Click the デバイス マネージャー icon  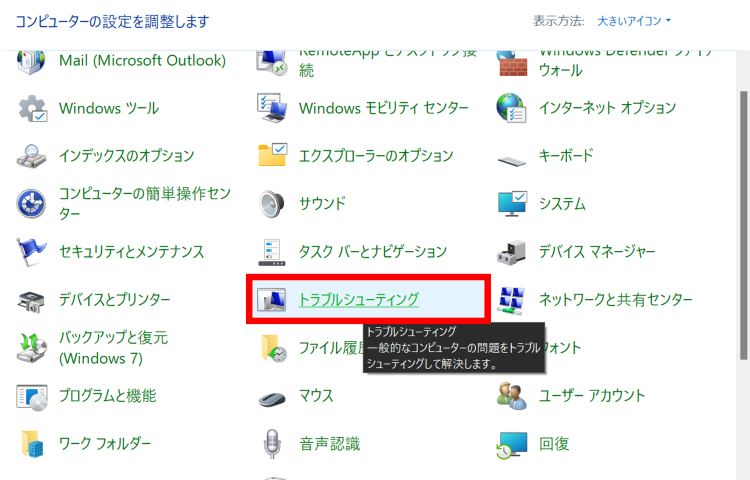tap(512, 252)
